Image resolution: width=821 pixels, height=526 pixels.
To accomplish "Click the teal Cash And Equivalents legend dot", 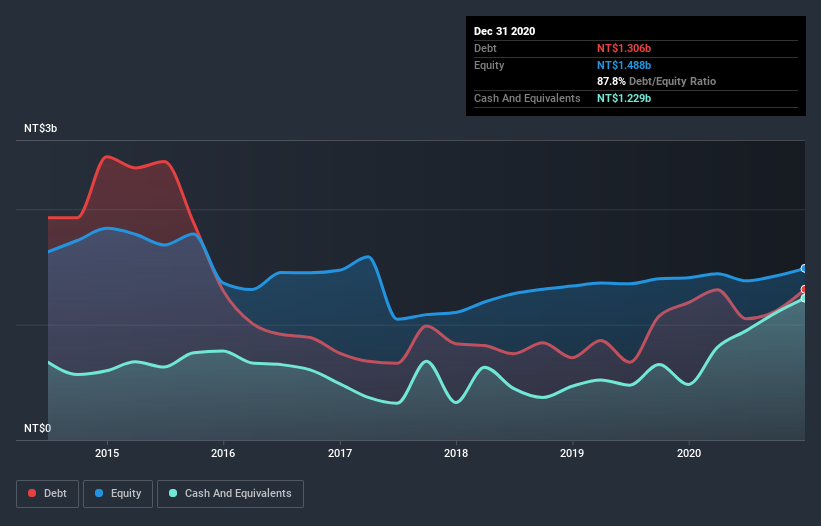I will pos(173,493).
